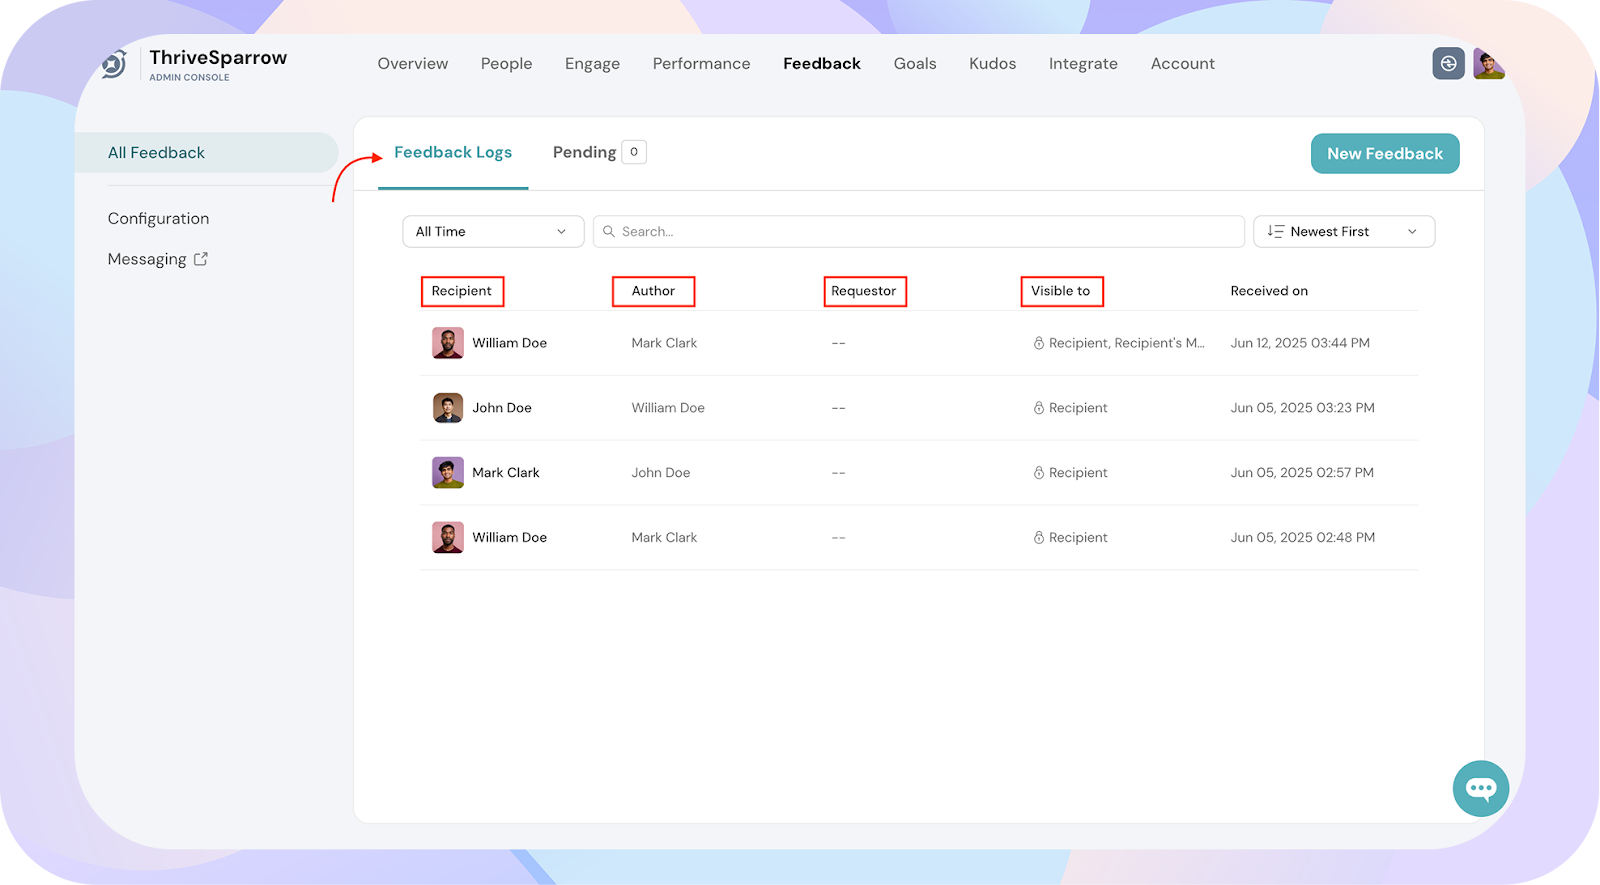Click 'Recipient, Recipient's M...' visibility text
The image size is (1600, 885).
pos(1127,343)
